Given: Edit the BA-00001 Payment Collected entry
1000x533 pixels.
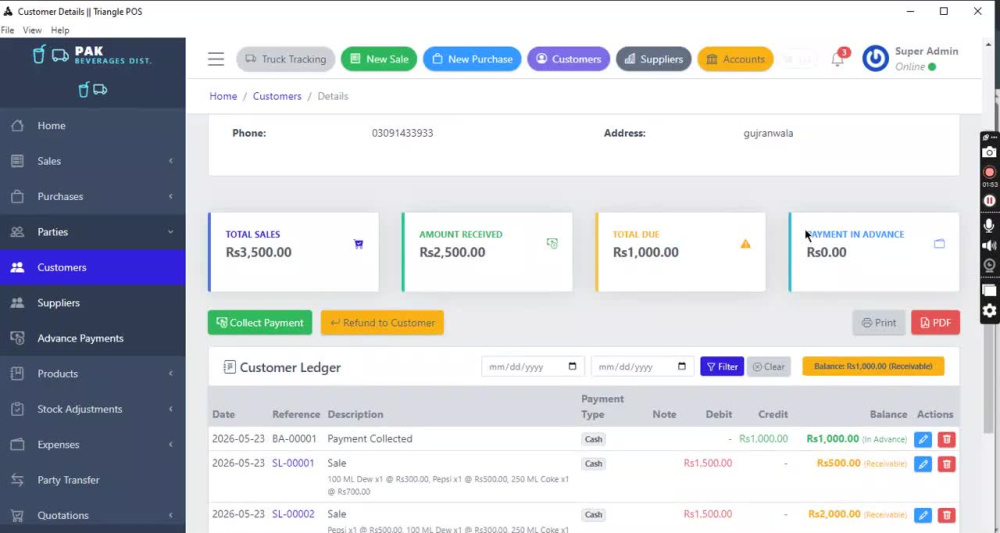Looking at the screenshot, I should (923, 439).
